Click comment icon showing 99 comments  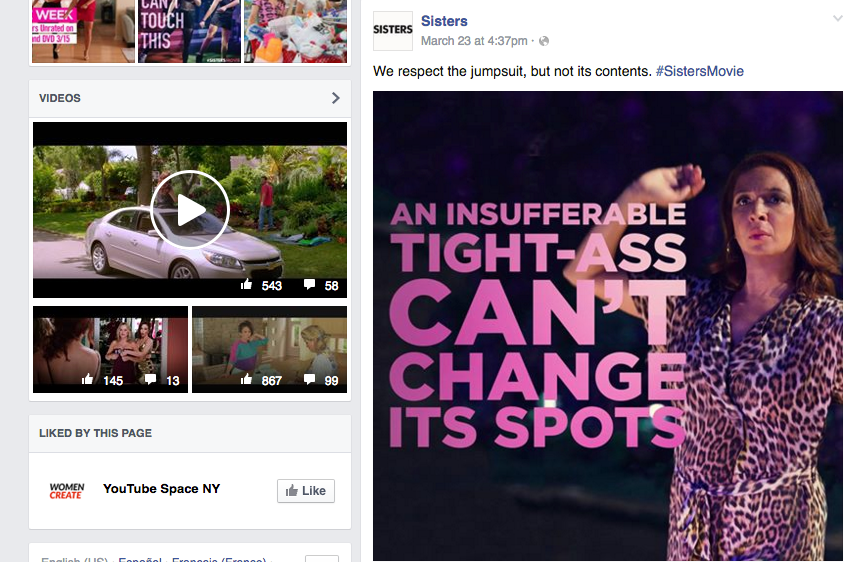point(310,380)
